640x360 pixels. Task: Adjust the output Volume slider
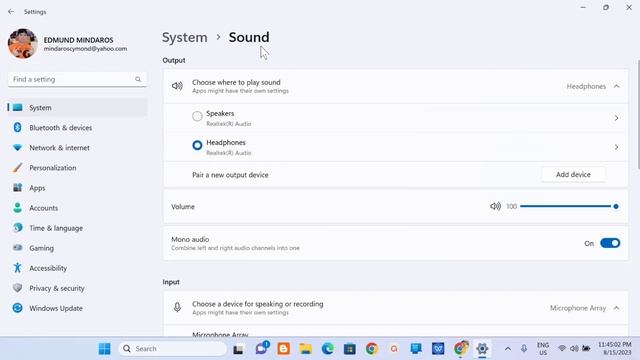(x=569, y=207)
